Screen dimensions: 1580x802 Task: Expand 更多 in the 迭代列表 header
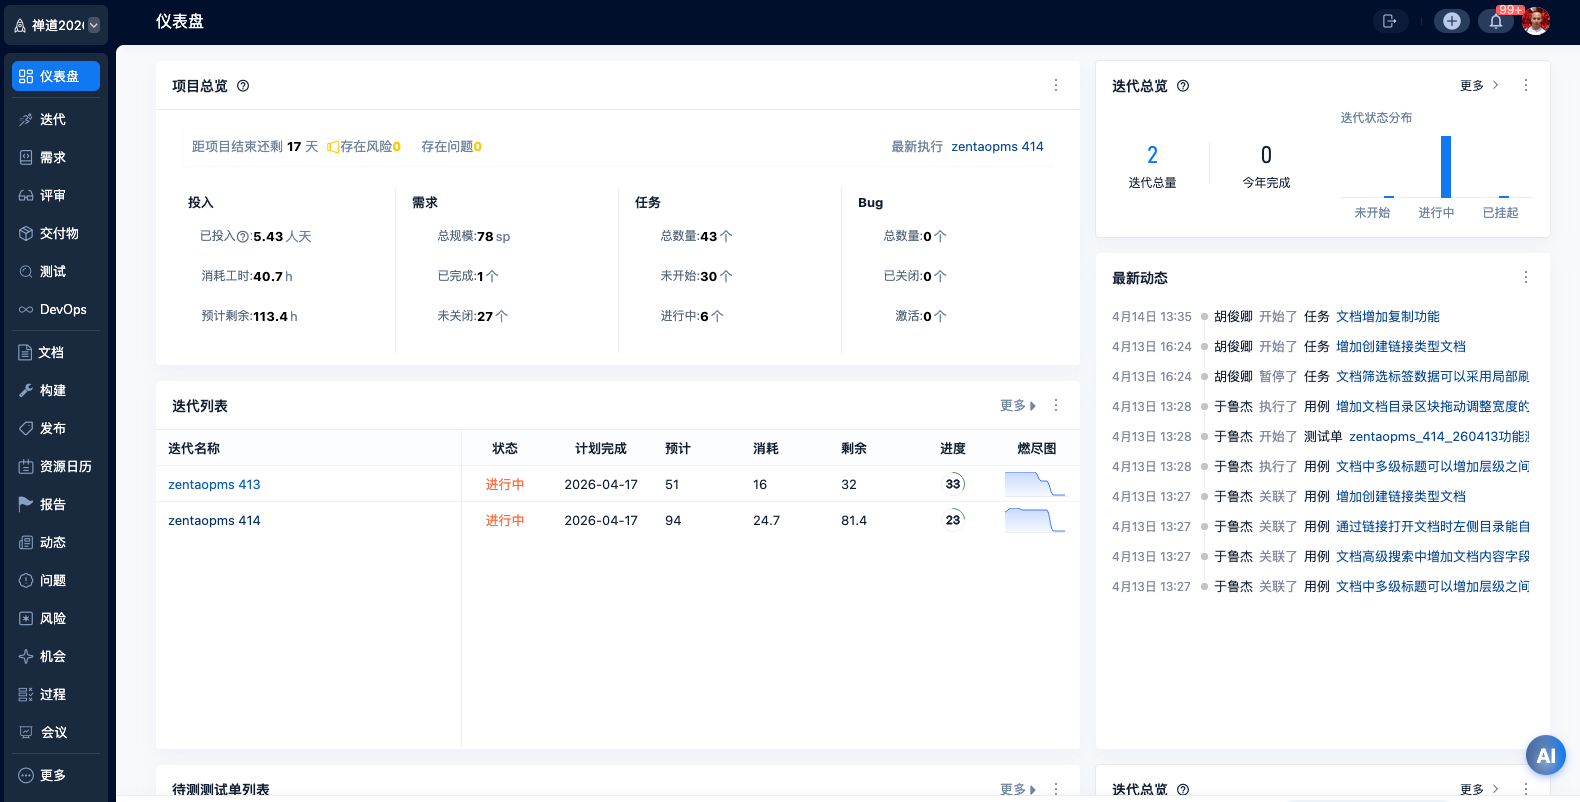click(1017, 406)
